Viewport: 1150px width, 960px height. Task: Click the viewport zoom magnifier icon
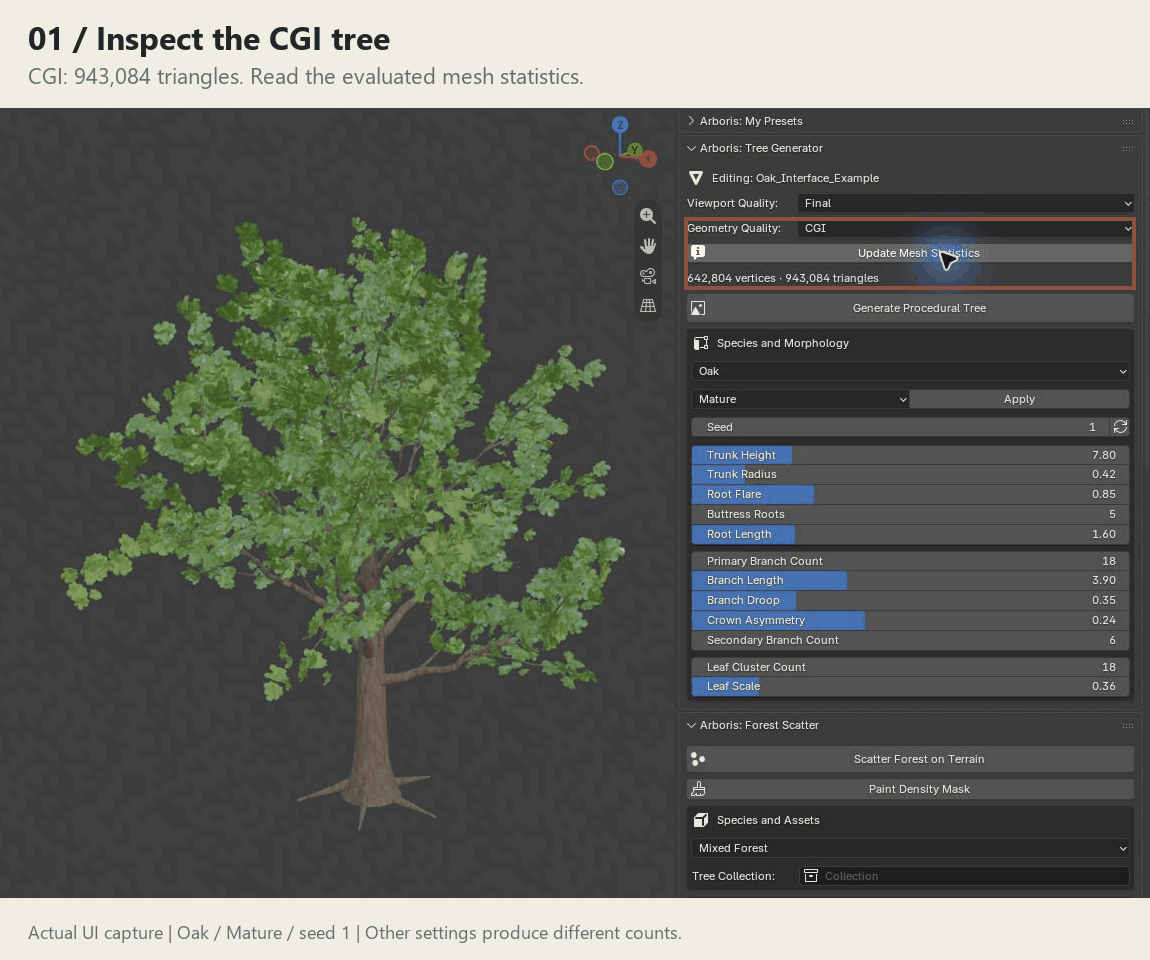pos(648,216)
